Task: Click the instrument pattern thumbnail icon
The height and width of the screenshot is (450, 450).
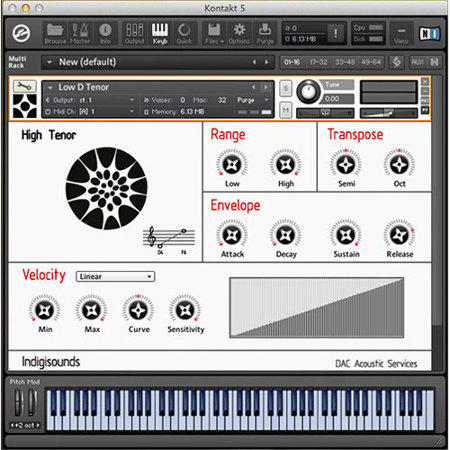Action: (x=25, y=106)
